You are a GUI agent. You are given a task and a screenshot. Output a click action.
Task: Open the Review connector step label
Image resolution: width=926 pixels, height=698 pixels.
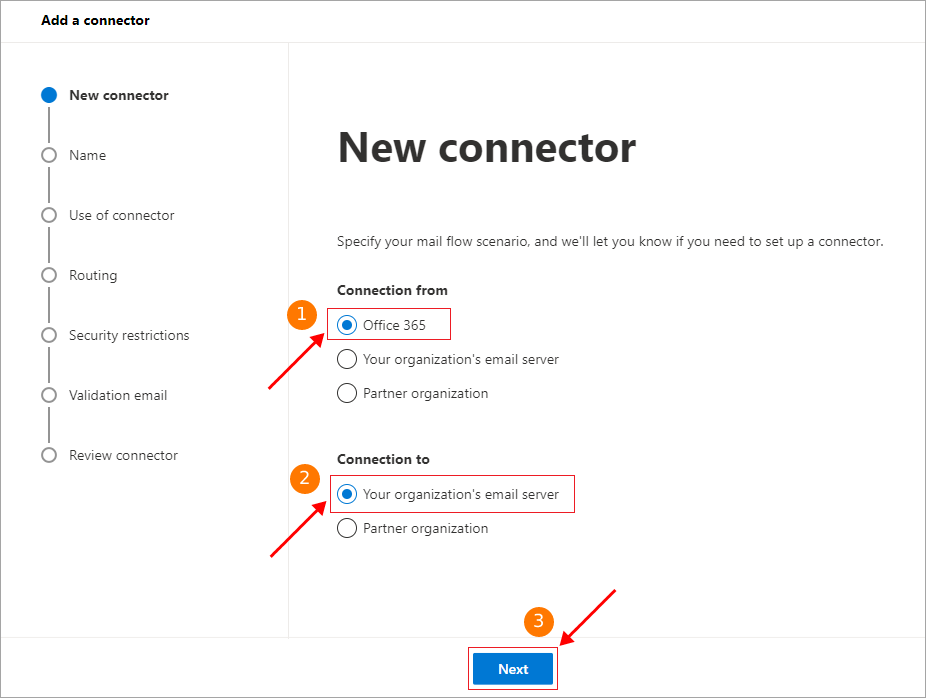pyautogui.click(x=123, y=455)
